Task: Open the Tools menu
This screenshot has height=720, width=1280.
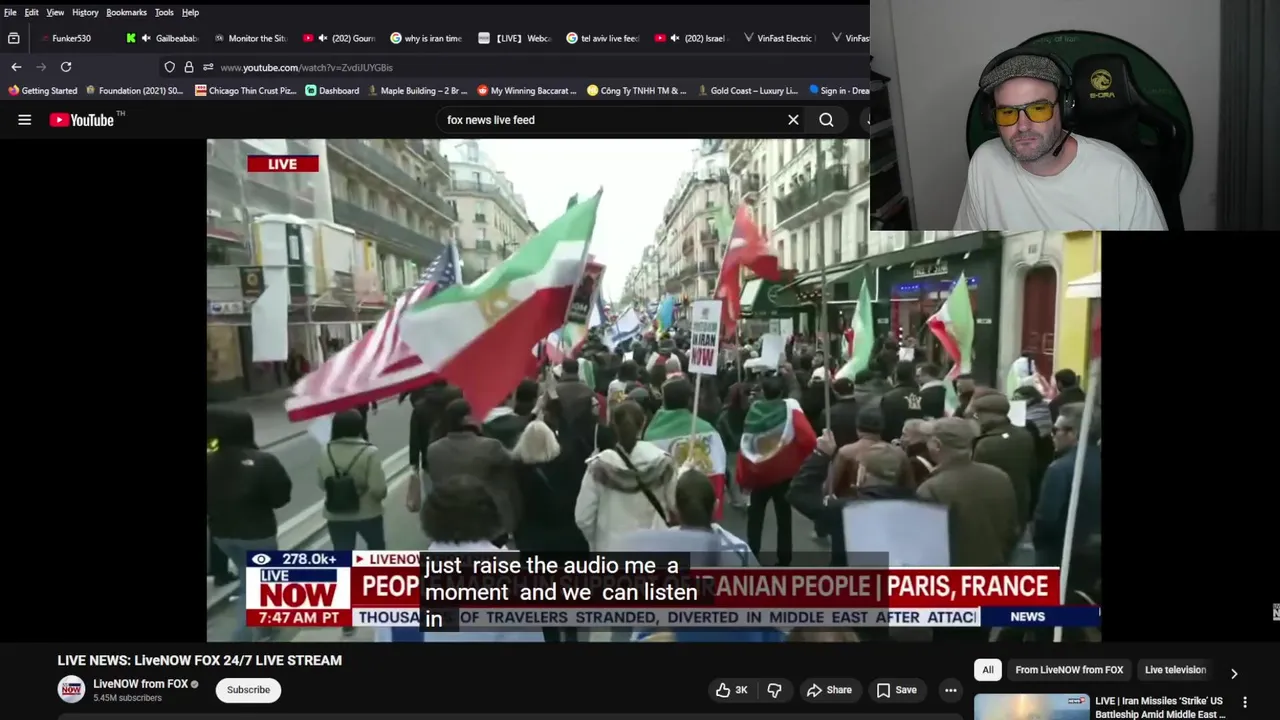Action: click(164, 12)
